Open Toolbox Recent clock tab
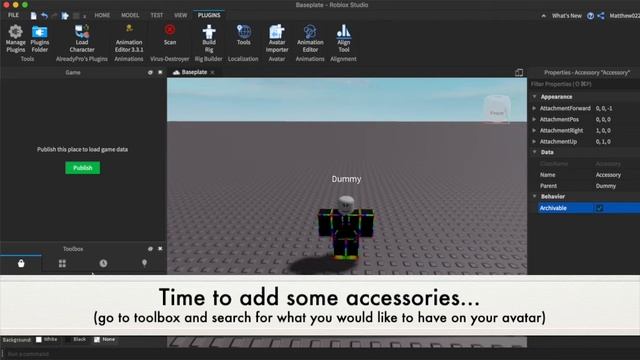Image resolution: width=640 pixels, height=360 pixels. (103, 263)
